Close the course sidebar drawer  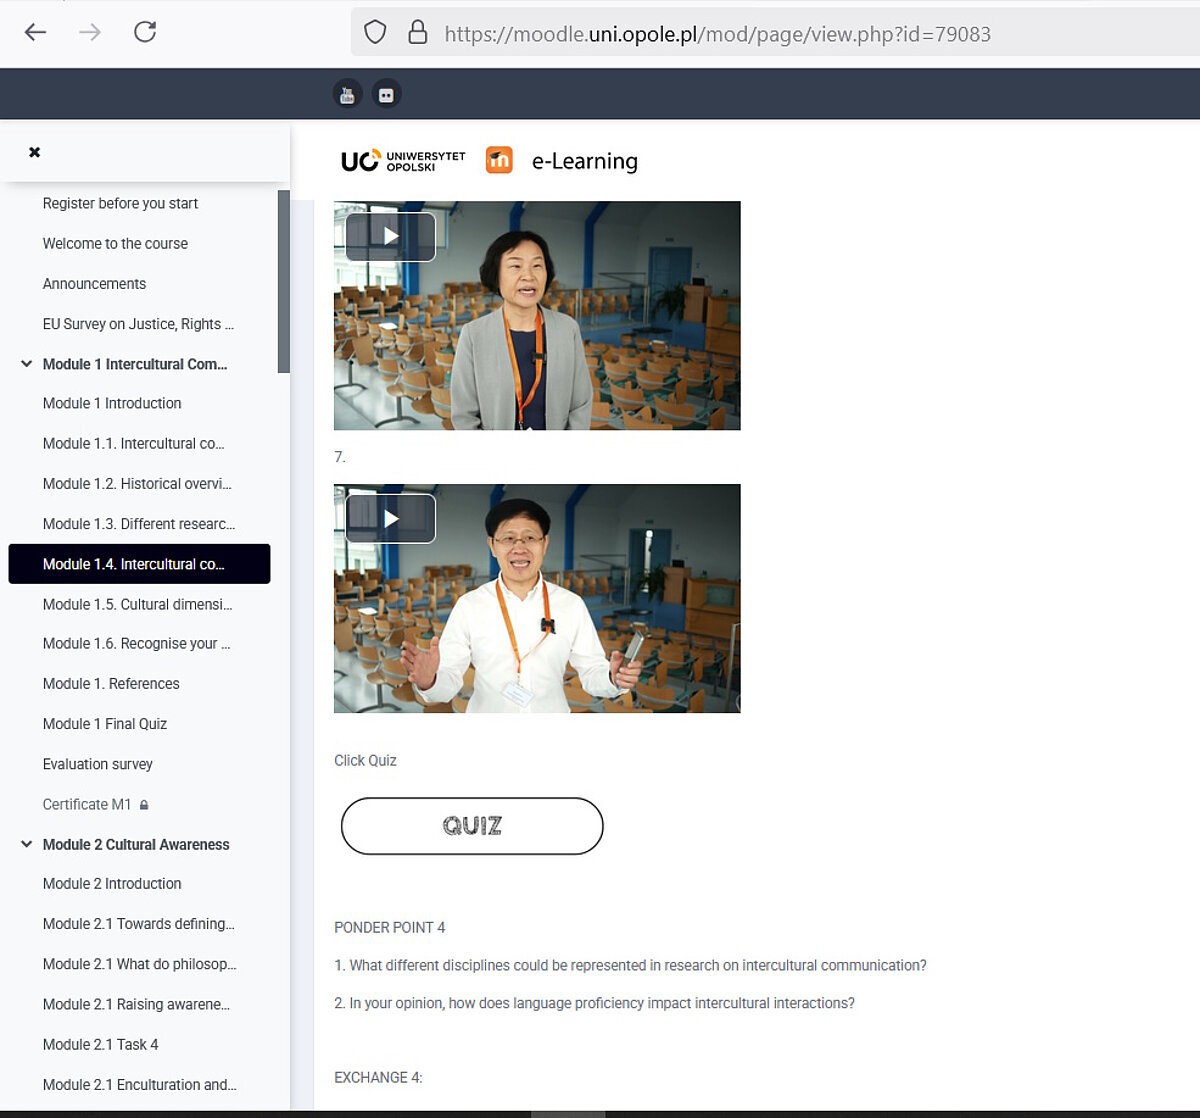(35, 152)
